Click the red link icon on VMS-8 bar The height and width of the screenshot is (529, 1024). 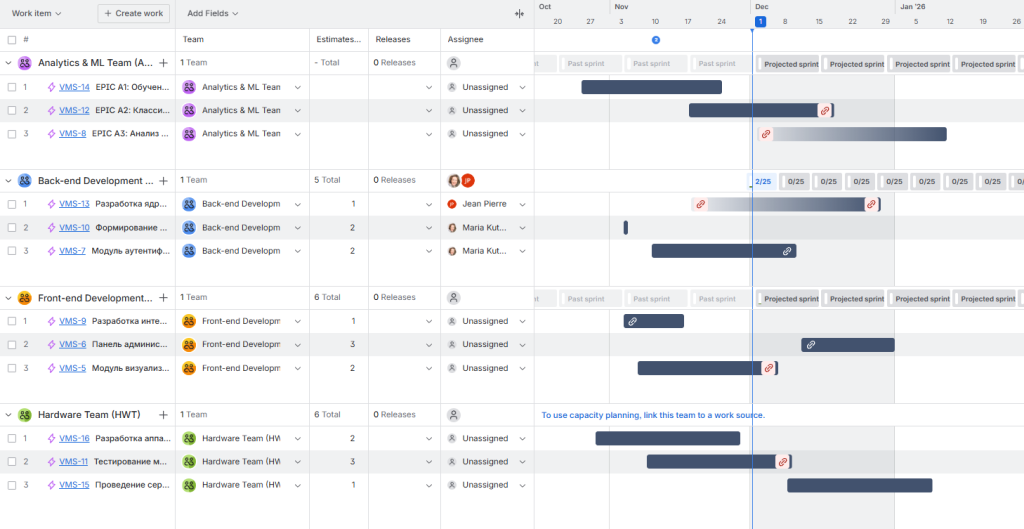[766, 134]
